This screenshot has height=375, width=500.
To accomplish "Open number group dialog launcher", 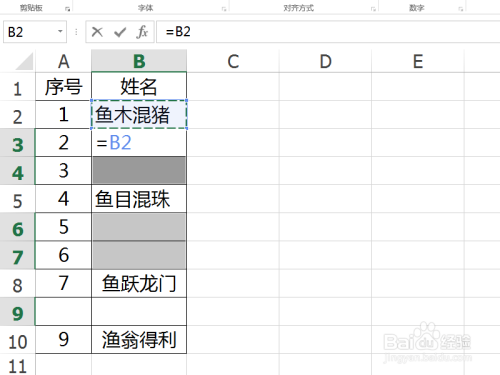I will [x=461, y=9].
